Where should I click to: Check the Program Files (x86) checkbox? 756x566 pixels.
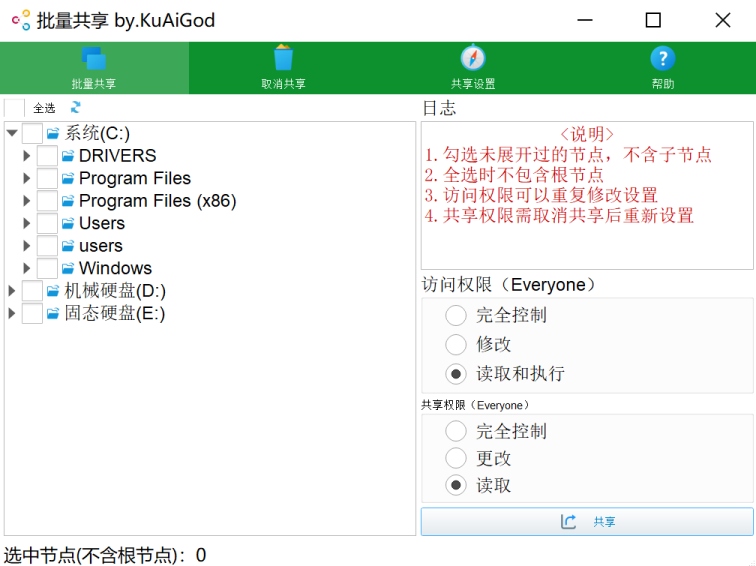pos(47,201)
